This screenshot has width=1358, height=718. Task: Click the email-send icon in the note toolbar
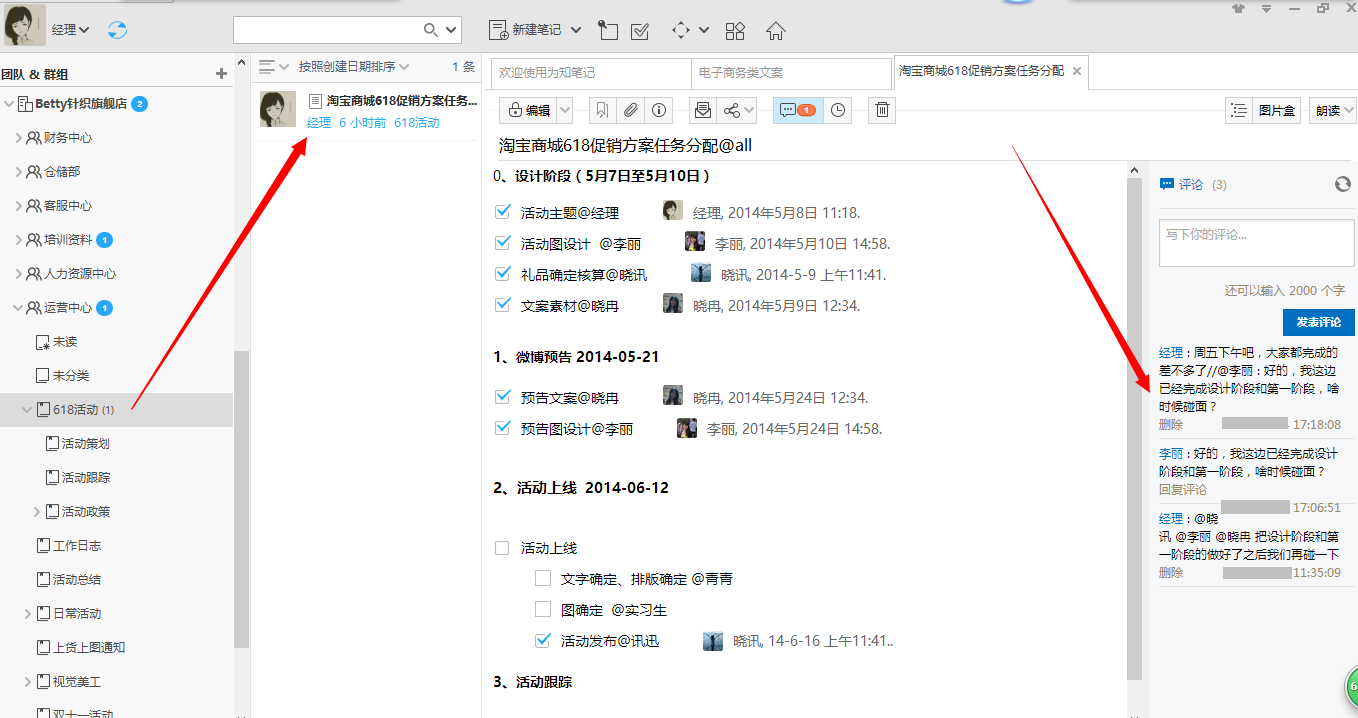click(703, 110)
